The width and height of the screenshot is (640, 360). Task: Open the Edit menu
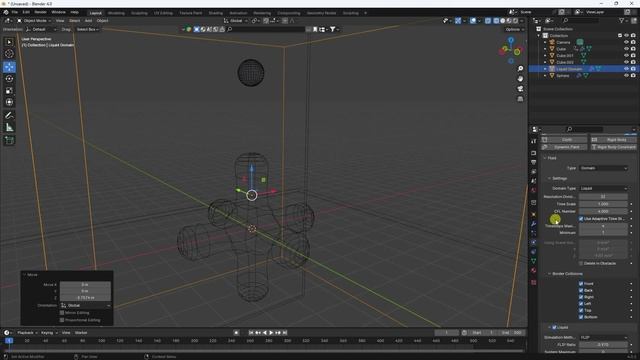26,12
